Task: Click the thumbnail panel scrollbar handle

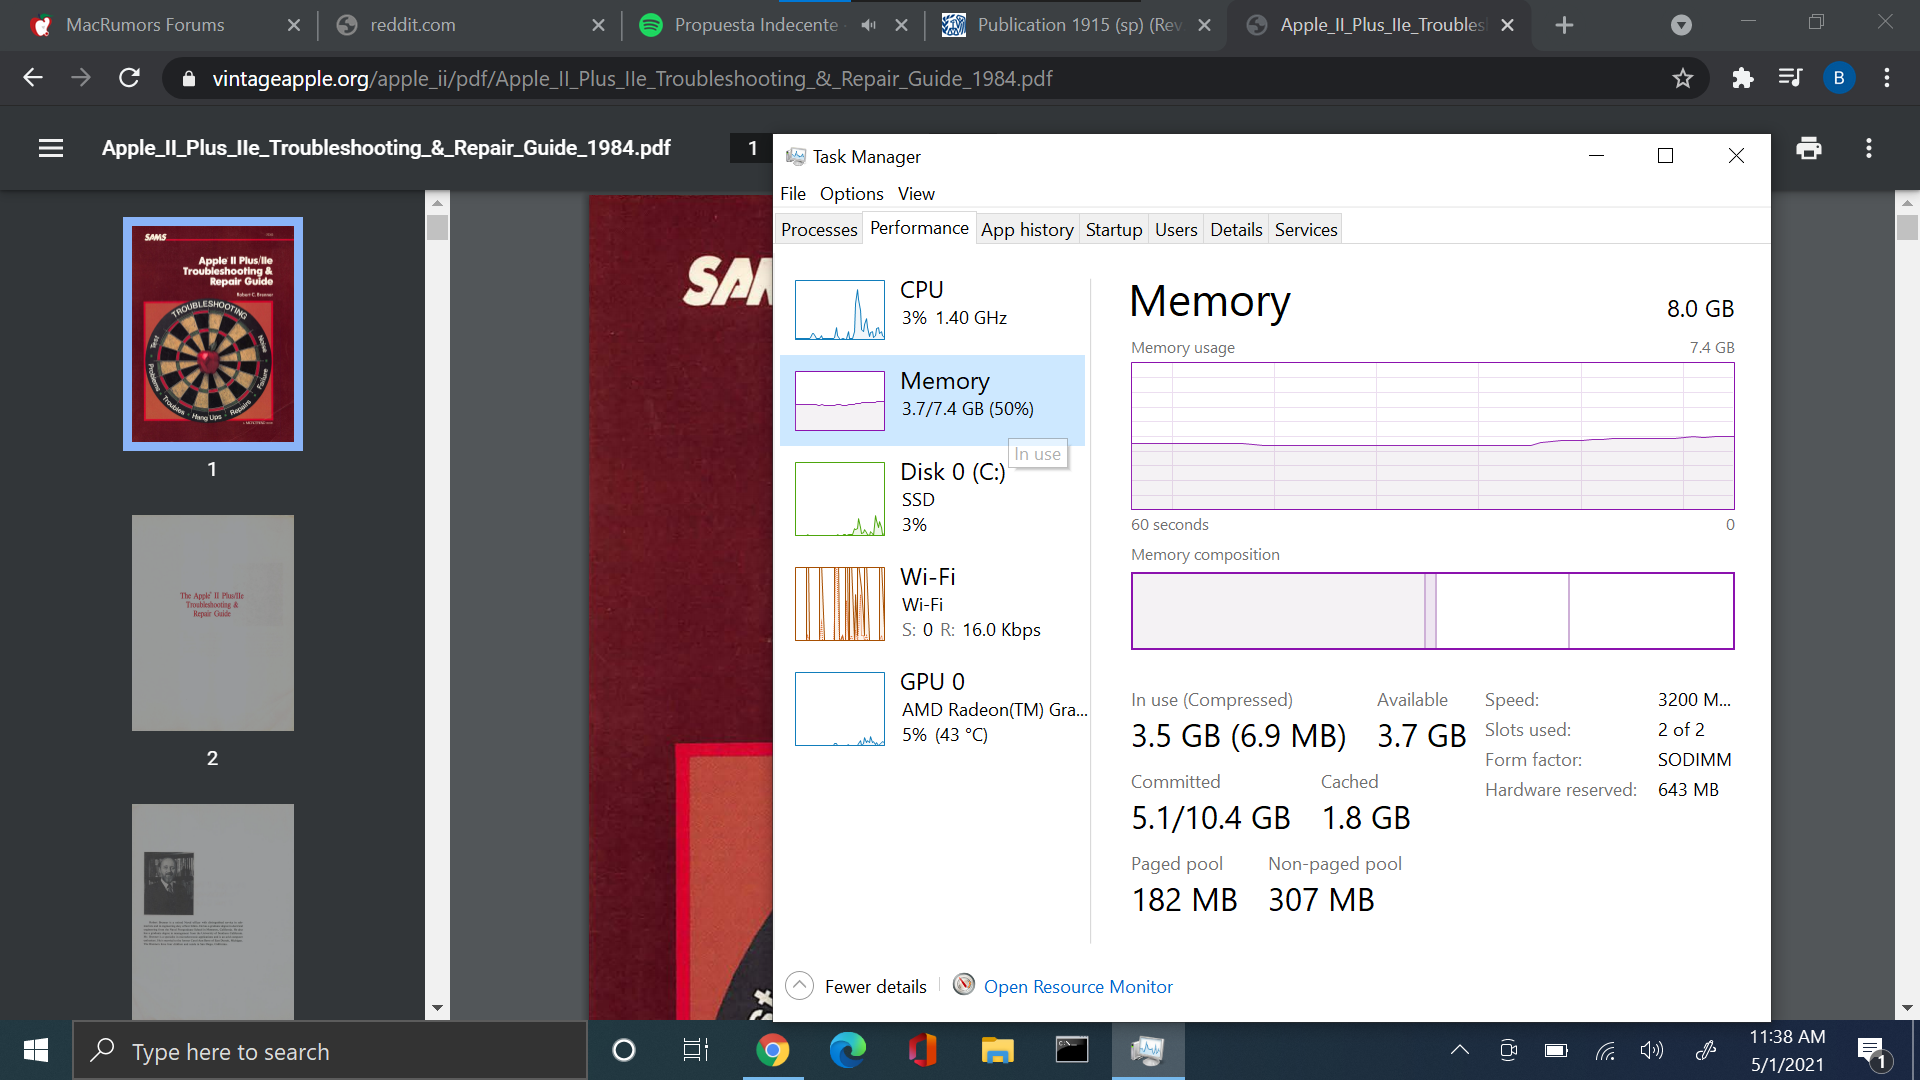Action: (x=437, y=227)
